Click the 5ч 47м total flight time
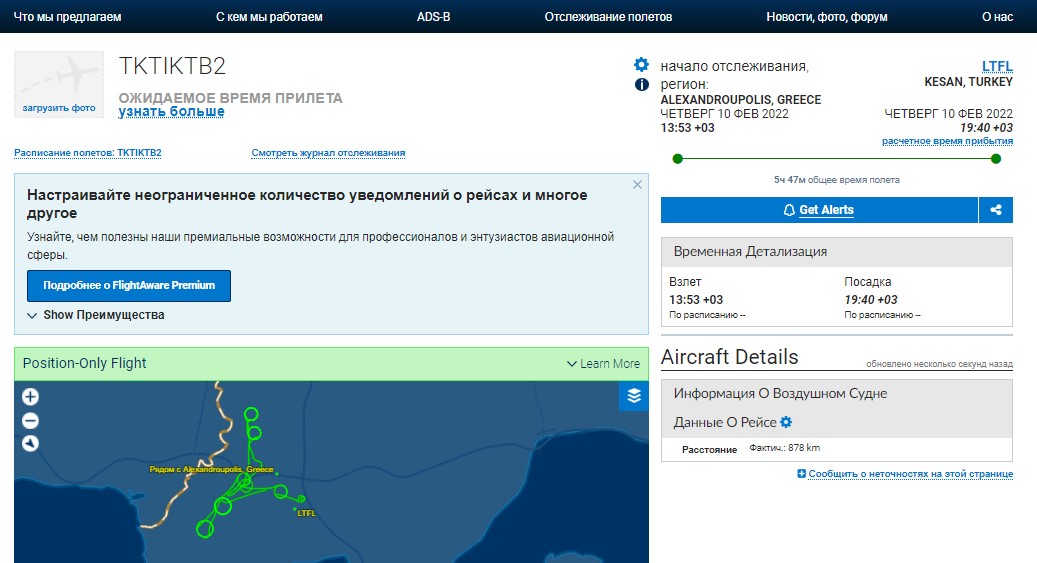Viewport: 1037px width, 563px height. [837, 180]
